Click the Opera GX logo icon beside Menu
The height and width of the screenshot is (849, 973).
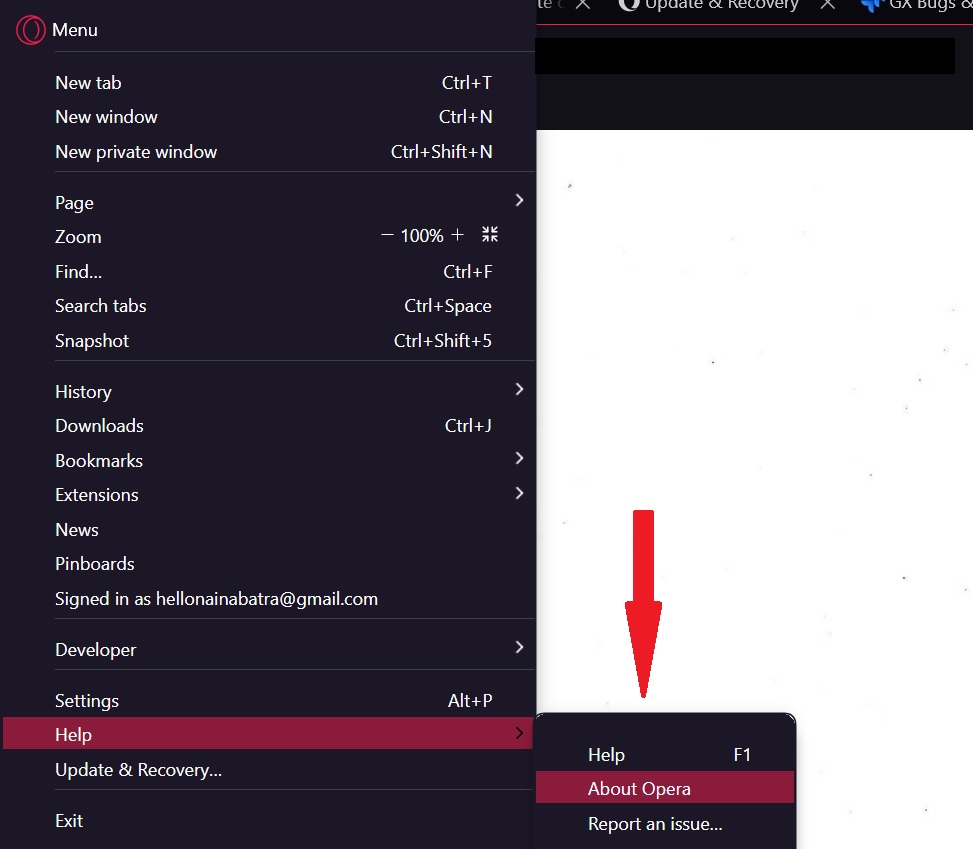coord(30,30)
